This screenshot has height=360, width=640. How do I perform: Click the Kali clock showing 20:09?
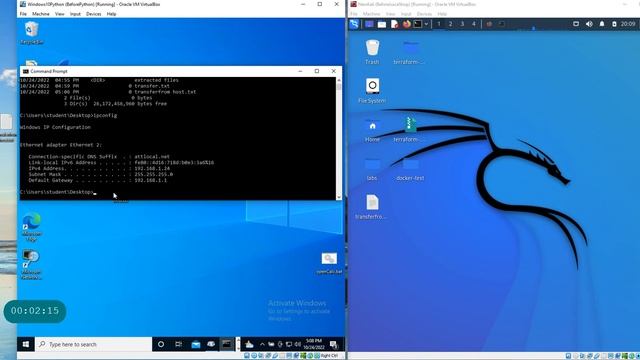click(x=628, y=24)
